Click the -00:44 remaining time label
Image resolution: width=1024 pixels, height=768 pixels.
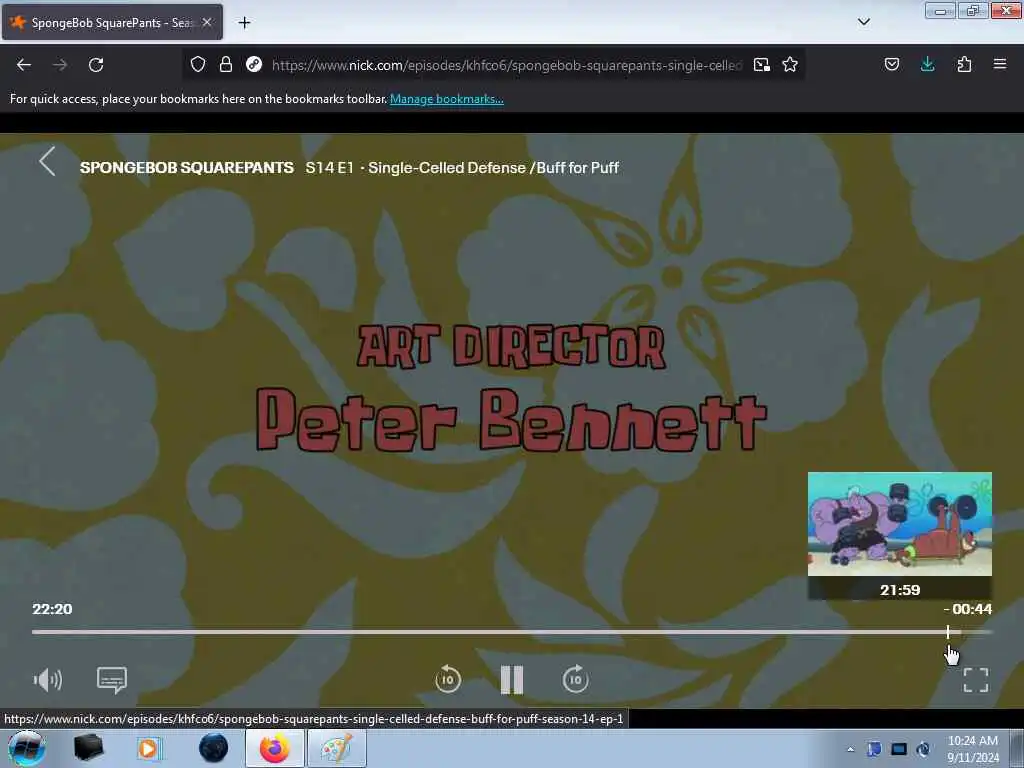click(x=968, y=609)
